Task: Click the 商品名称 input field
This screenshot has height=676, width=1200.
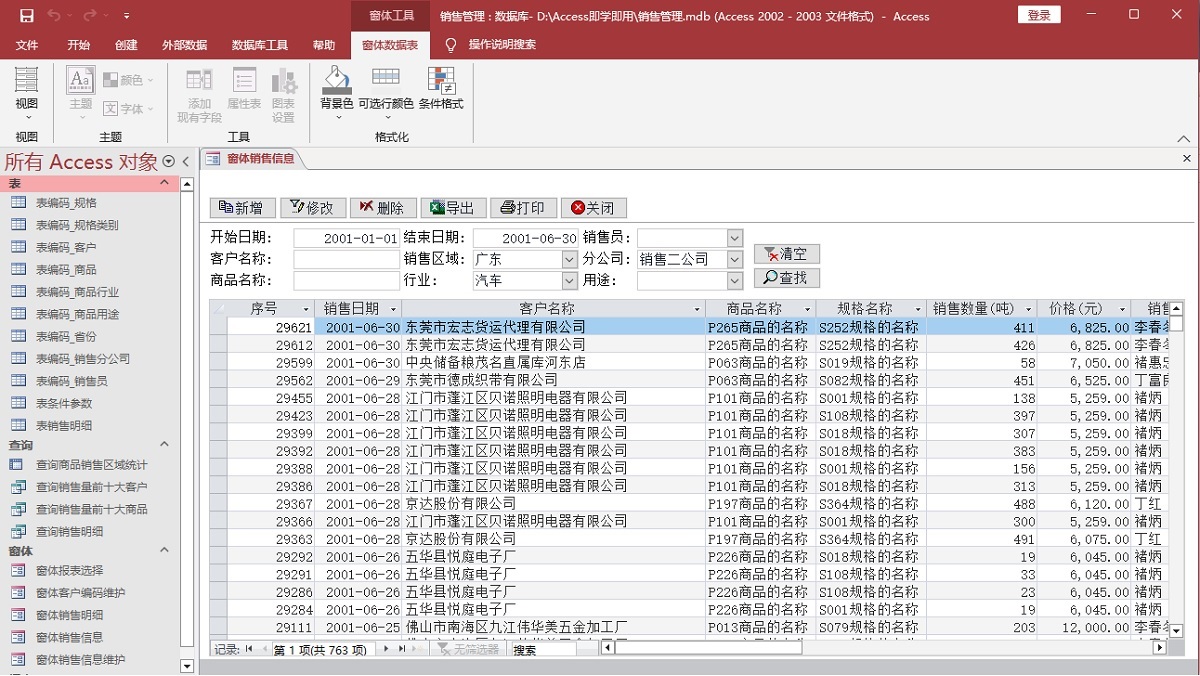Action: pyautogui.click(x=346, y=281)
